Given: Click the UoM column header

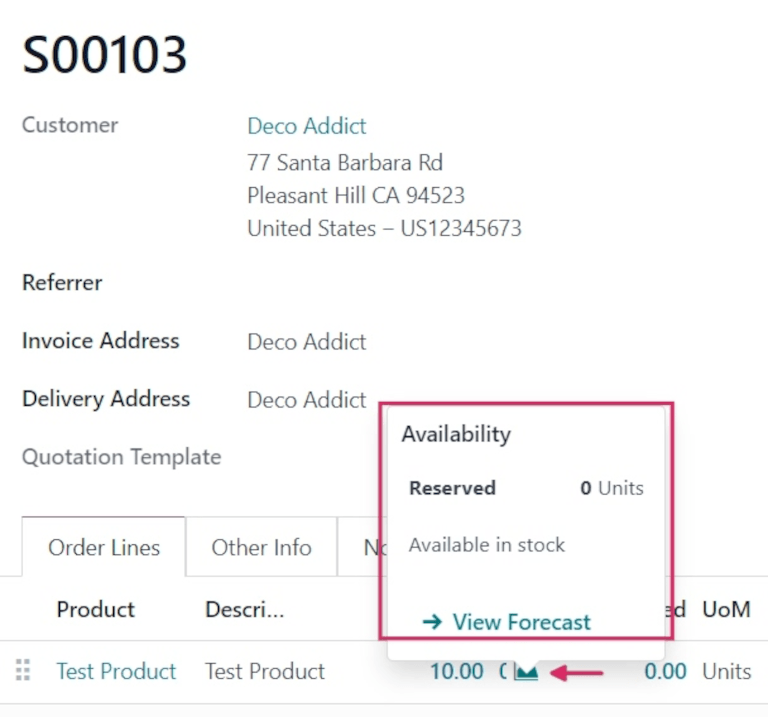Looking at the screenshot, I should tap(726, 609).
